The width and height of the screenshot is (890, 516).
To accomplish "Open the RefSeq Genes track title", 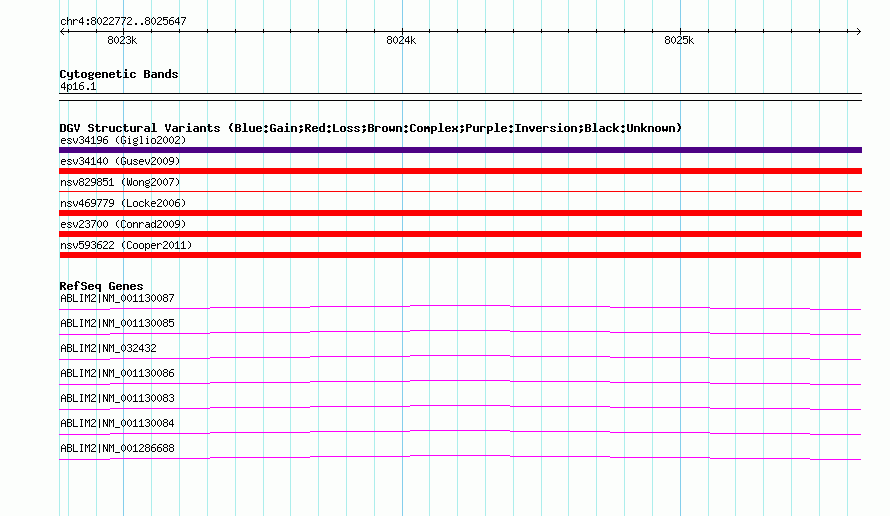I will (x=101, y=286).
